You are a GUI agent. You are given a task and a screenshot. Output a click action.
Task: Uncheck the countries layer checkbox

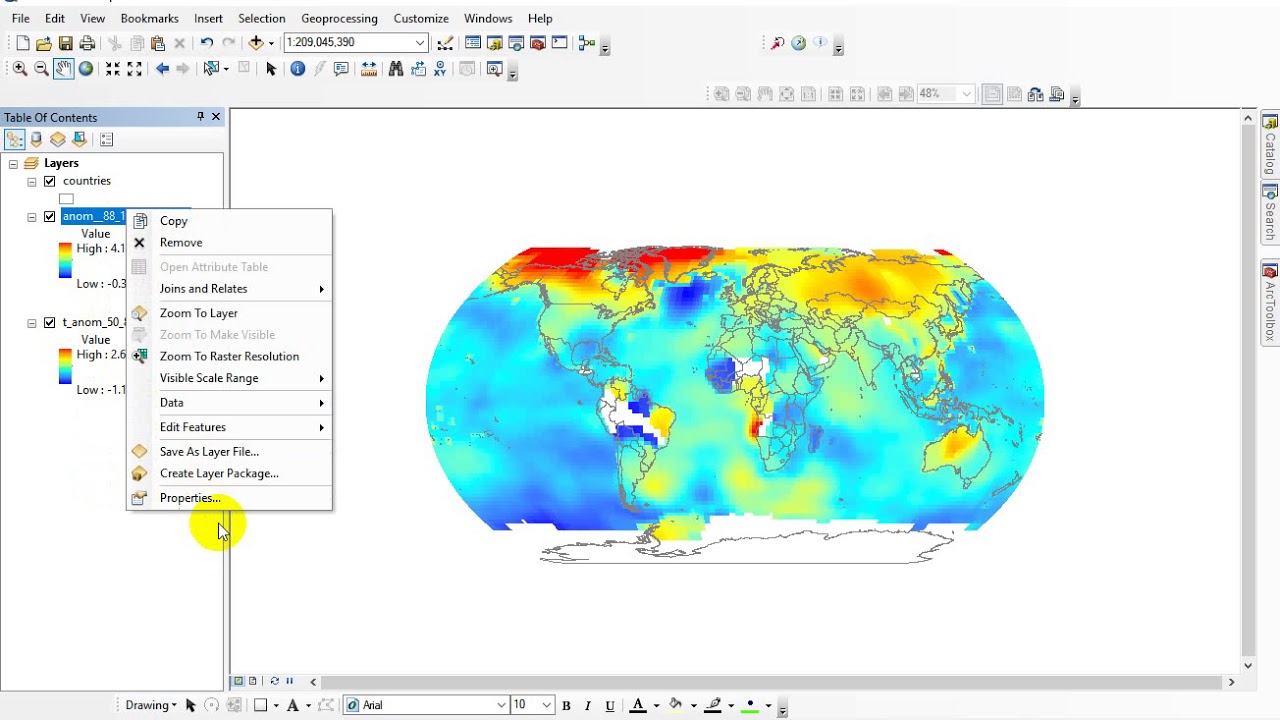49,181
